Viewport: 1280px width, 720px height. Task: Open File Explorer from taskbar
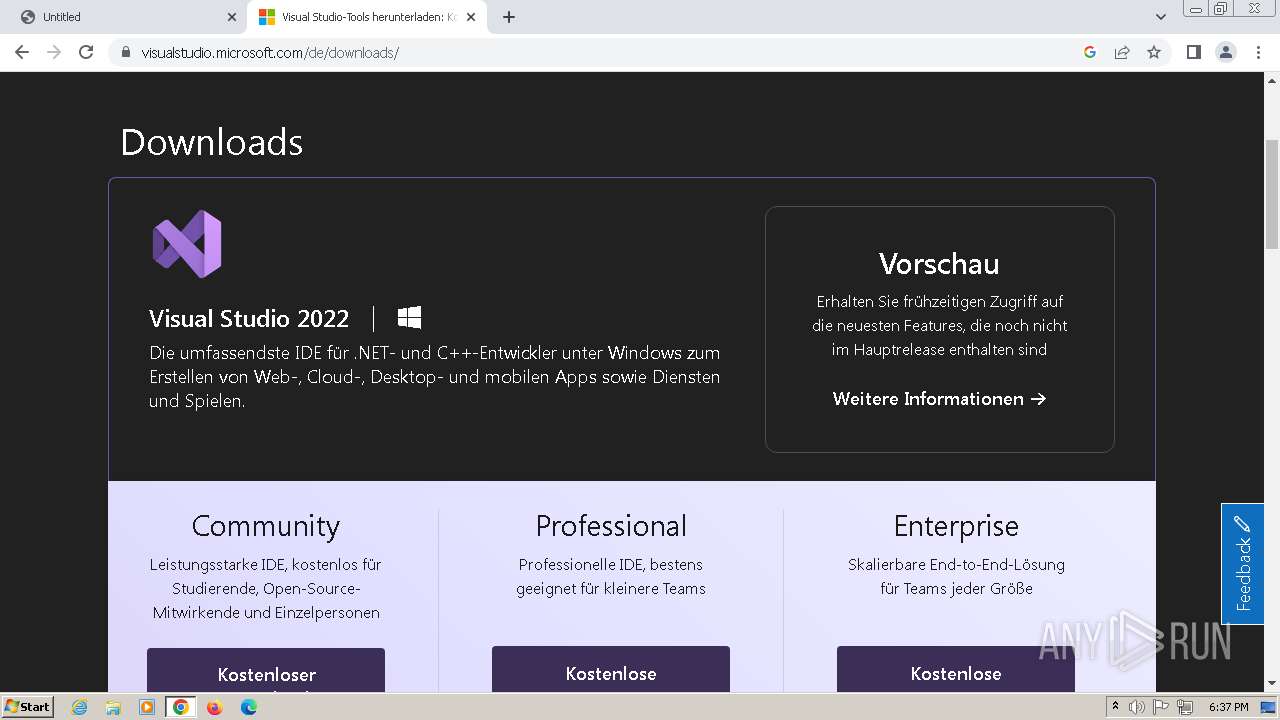click(113, 707)
